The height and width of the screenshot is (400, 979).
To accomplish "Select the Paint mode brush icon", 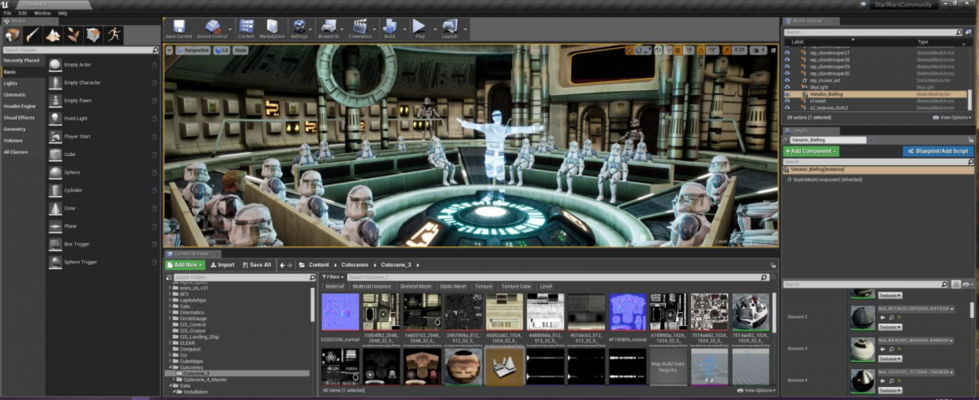I will 32,35.
